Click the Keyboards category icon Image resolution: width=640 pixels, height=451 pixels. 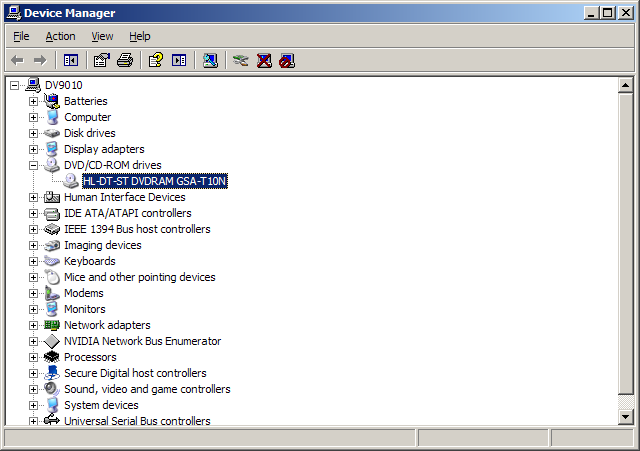click(x=52, y=261)
